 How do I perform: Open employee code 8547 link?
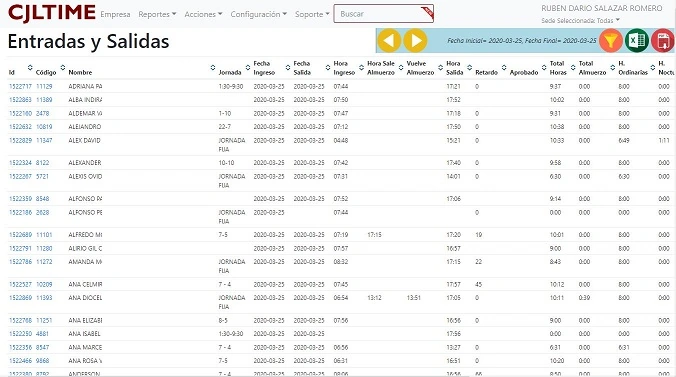(x=42, y=347)
